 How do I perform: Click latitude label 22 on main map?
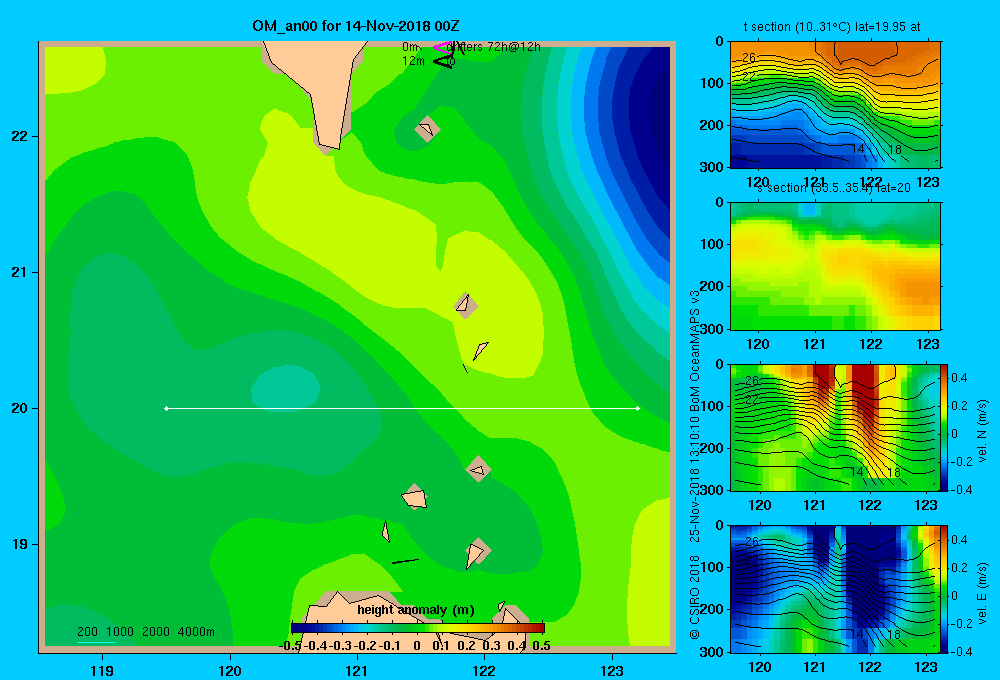point(20,136)
